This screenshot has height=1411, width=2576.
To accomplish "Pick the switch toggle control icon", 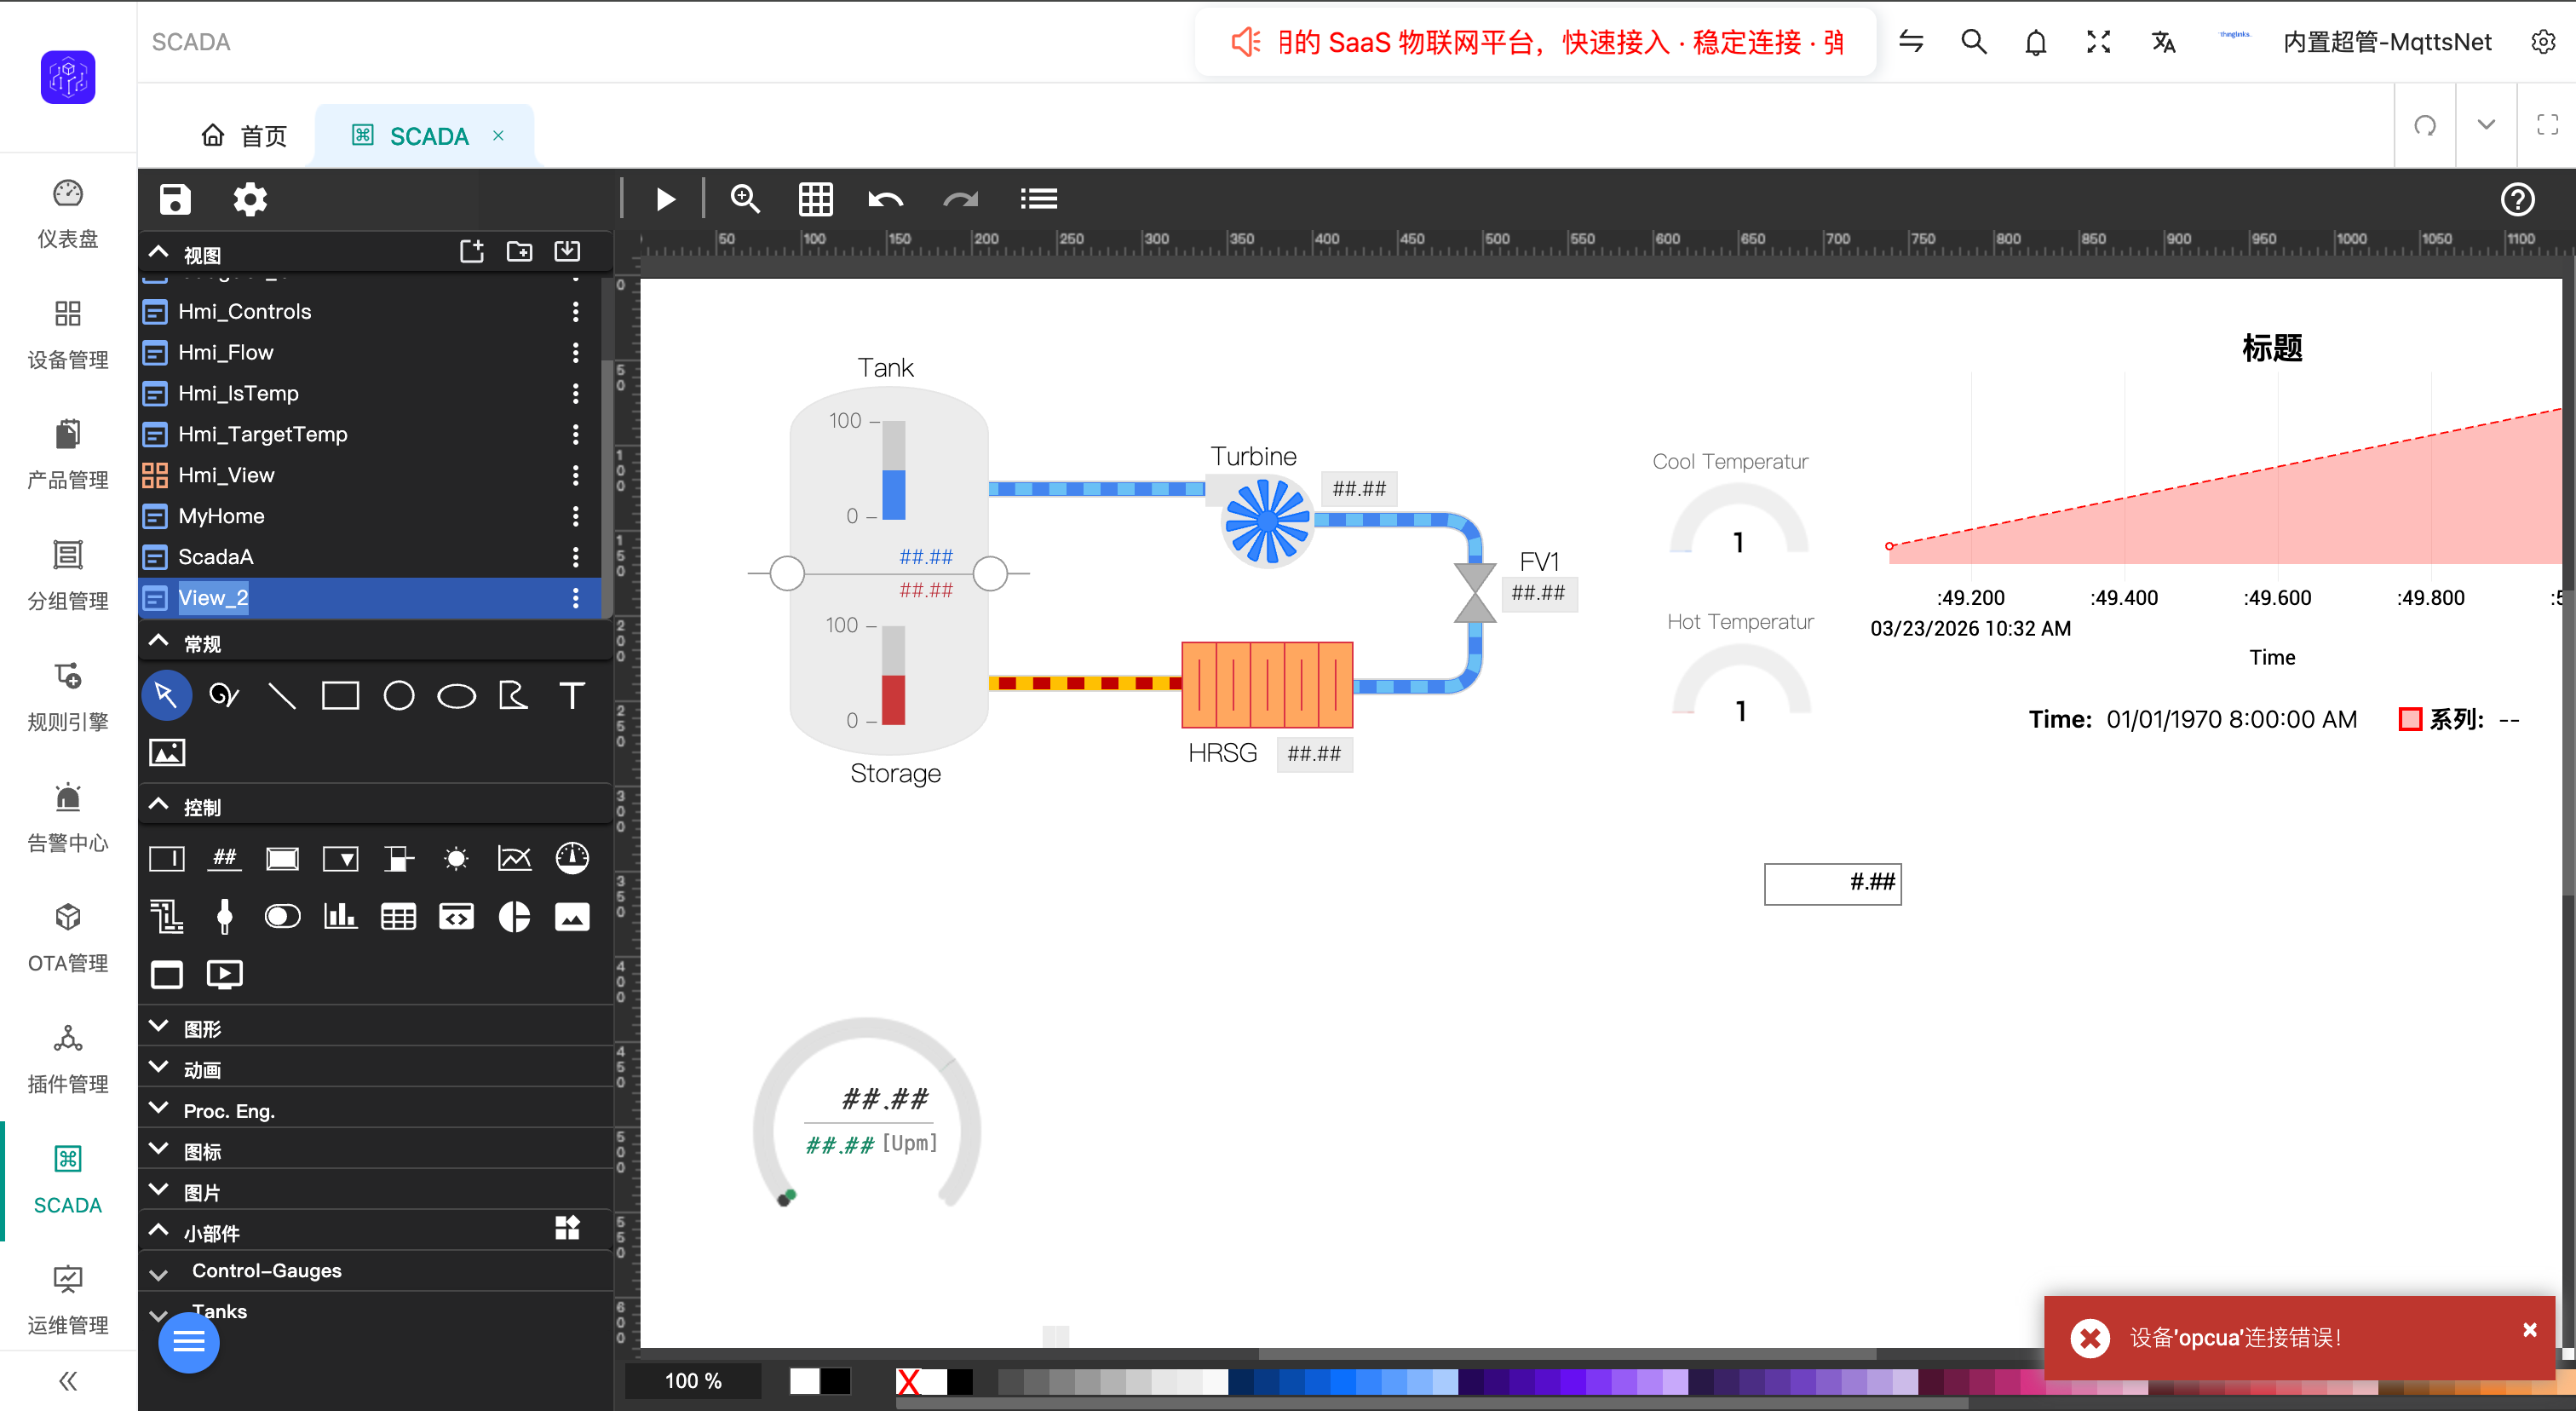I will pyautogui.click(x=282, y=916).
